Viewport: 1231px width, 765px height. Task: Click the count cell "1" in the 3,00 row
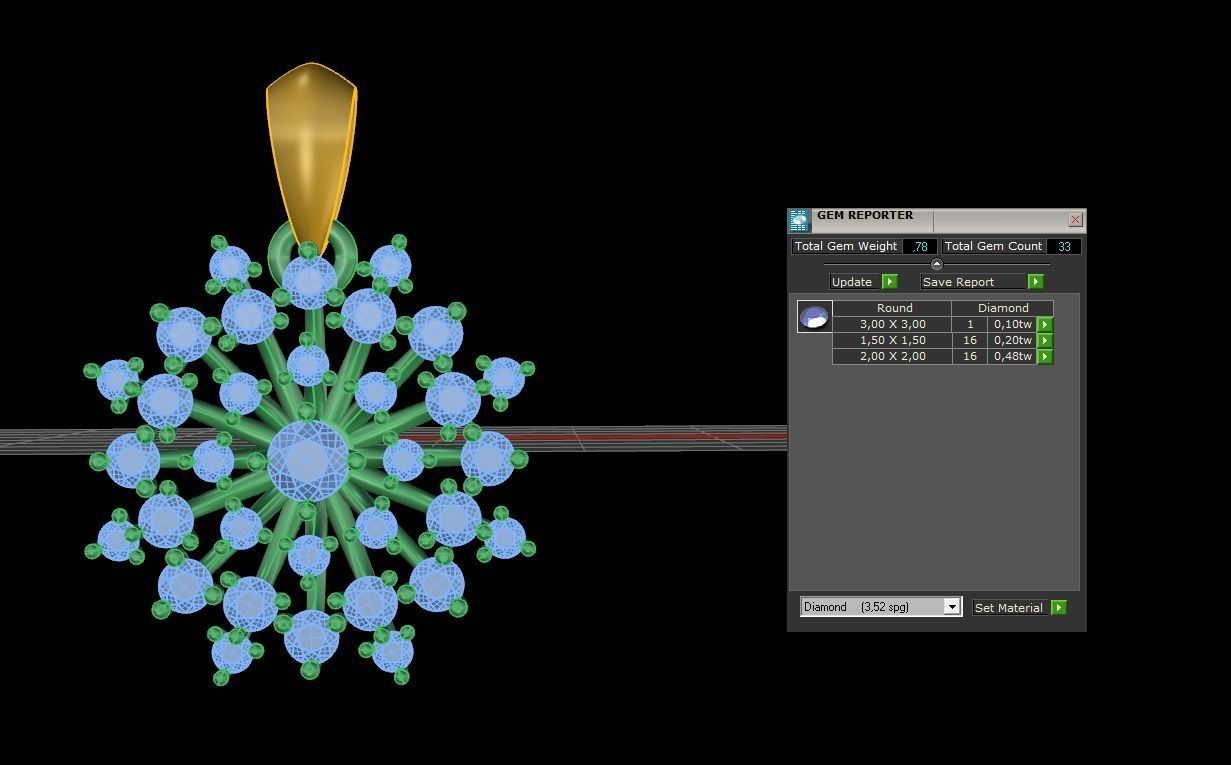969,324
